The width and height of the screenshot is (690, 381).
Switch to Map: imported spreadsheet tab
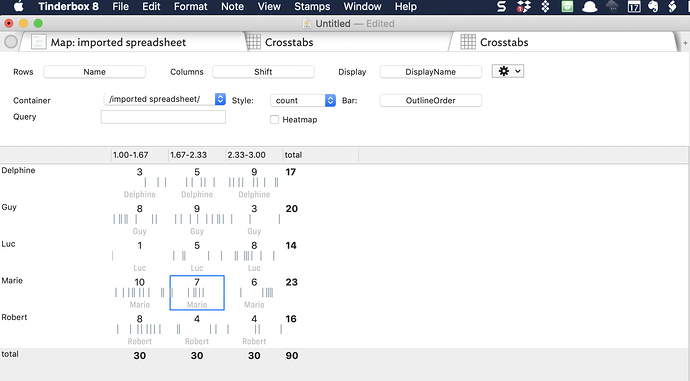[x=118, y=42]
